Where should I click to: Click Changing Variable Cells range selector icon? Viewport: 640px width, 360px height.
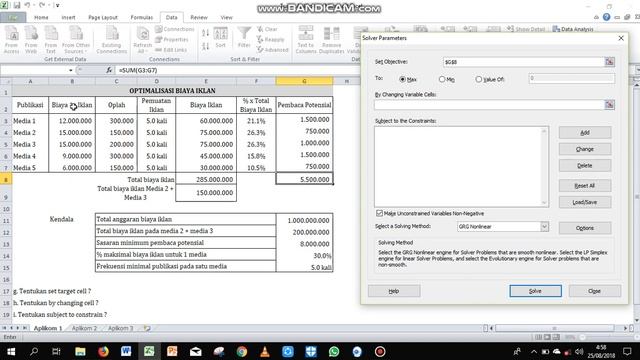click(609, 105)
